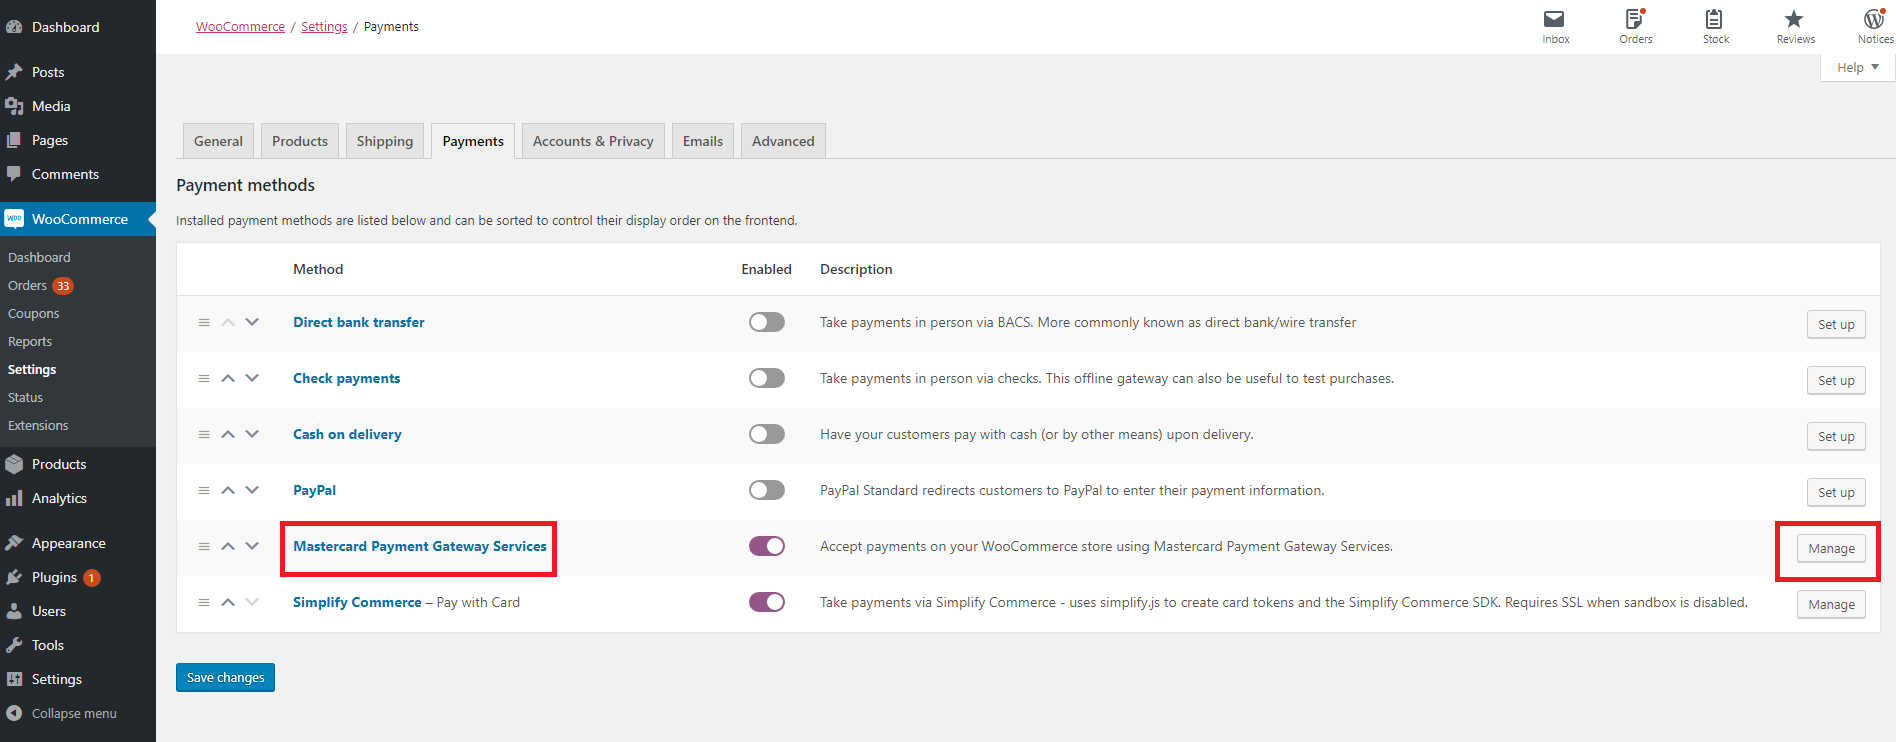Click the Media icon in sidebar
1896x742 pixels.
click(14, 106)
